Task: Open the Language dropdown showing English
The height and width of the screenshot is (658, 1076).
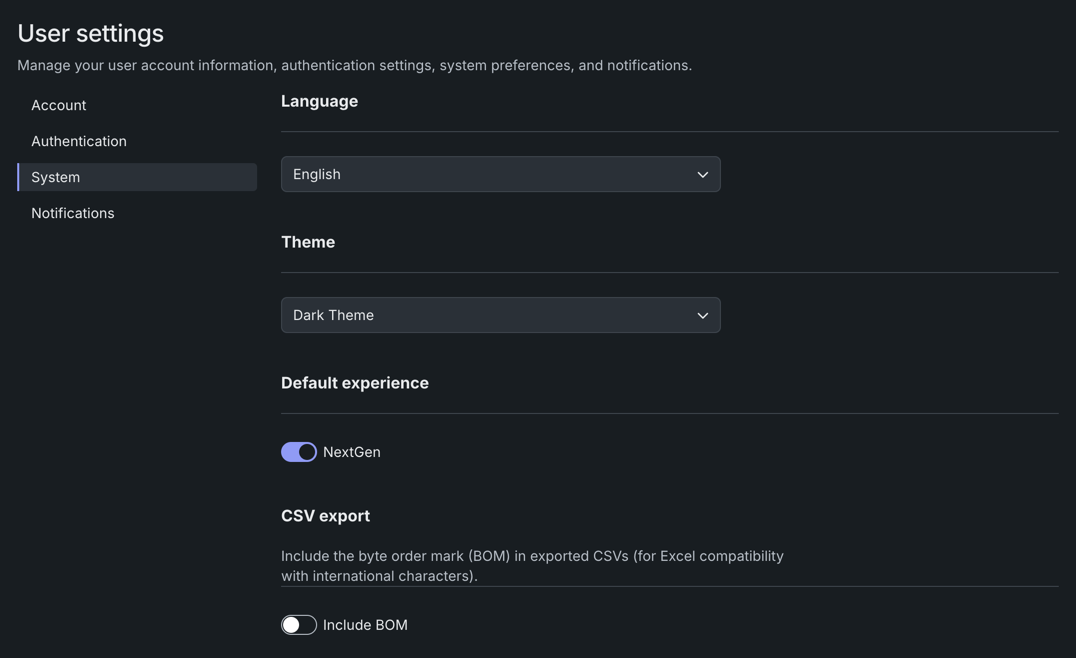Action: coord(500,174)
